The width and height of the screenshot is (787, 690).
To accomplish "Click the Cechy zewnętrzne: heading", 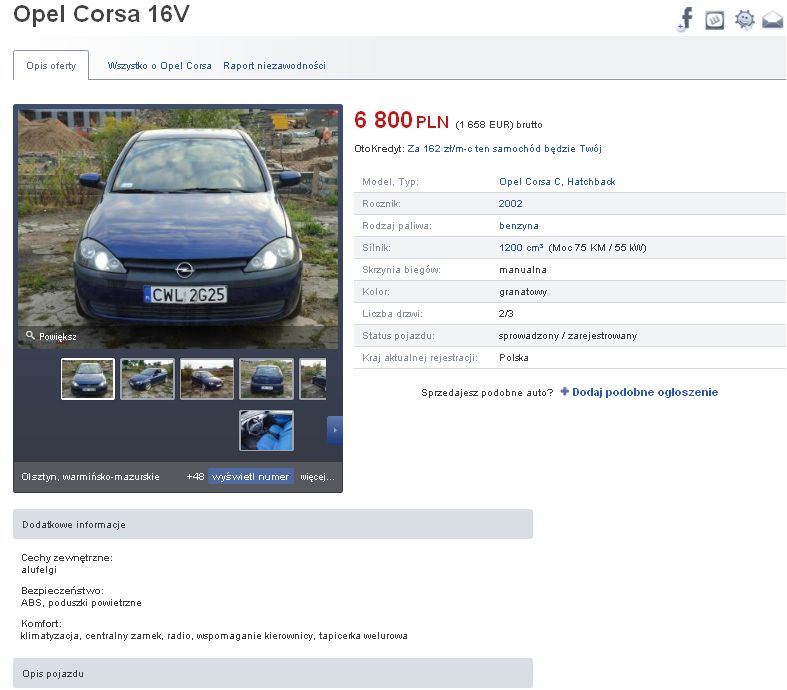I will [x=67, y=558].
